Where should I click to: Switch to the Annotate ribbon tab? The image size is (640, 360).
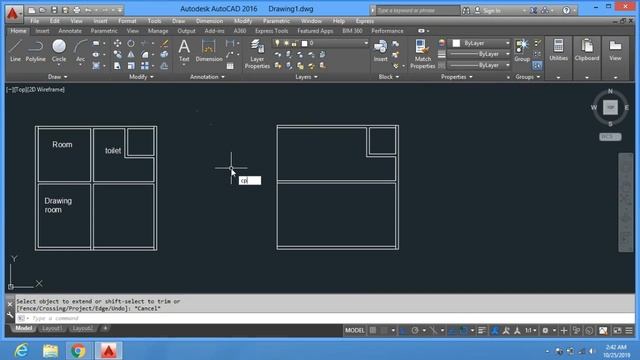tap(70, 31)
